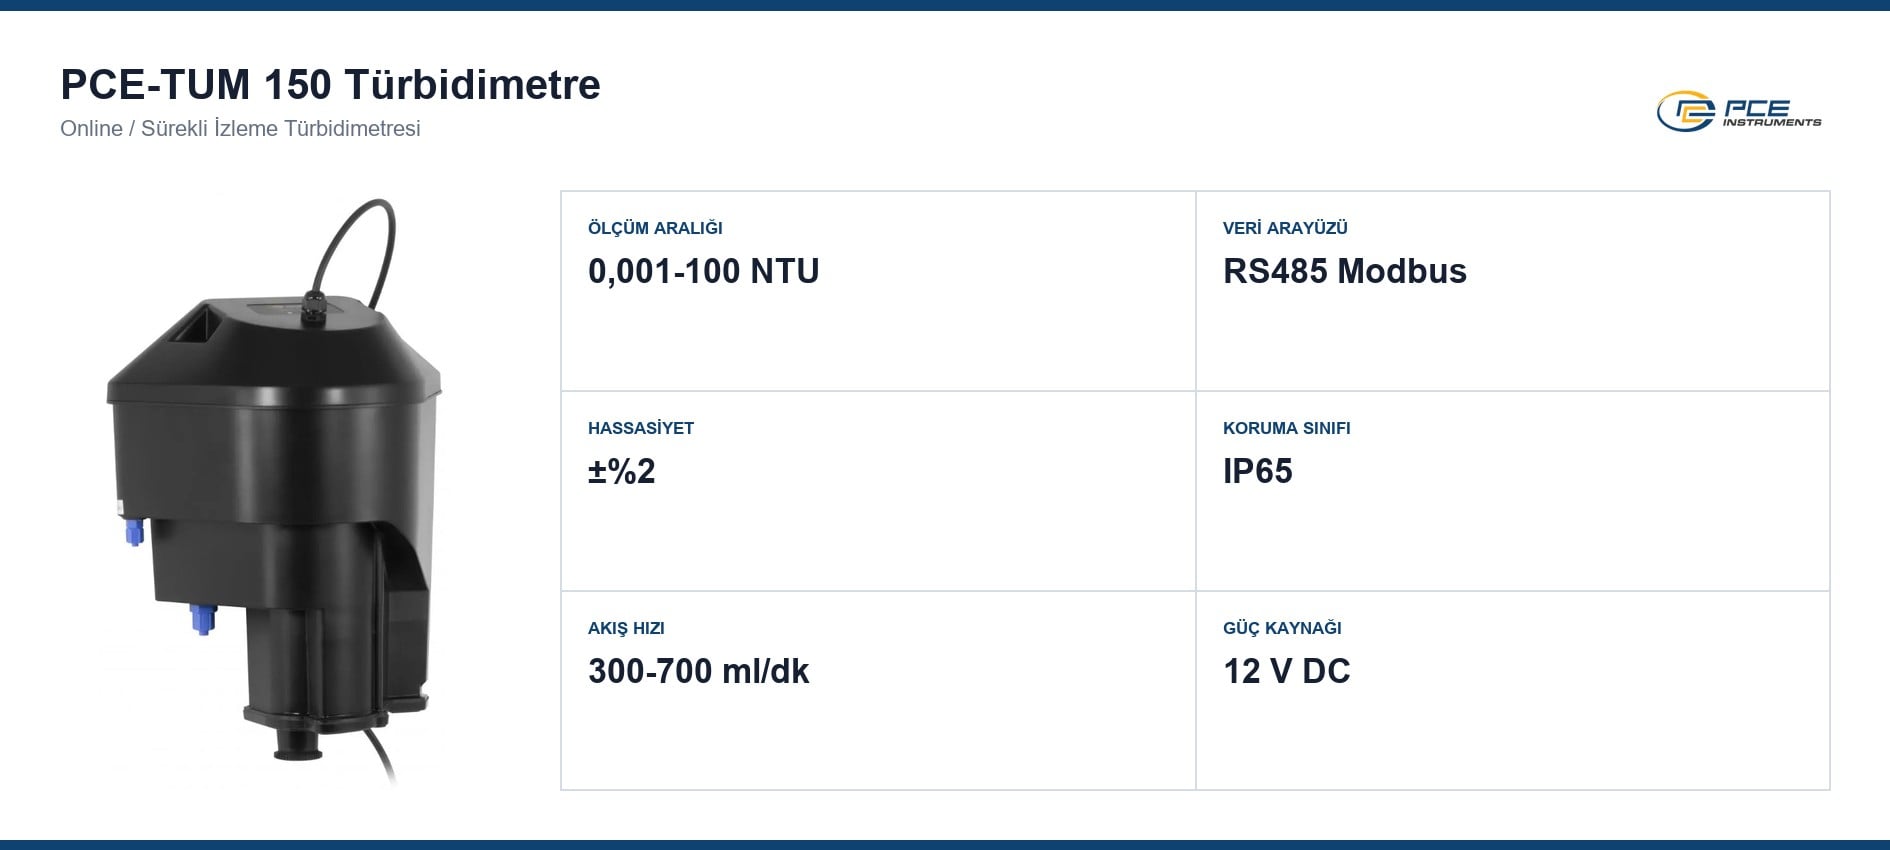
Task: Click the HASSASİYET label
Action: pos(641,428)
